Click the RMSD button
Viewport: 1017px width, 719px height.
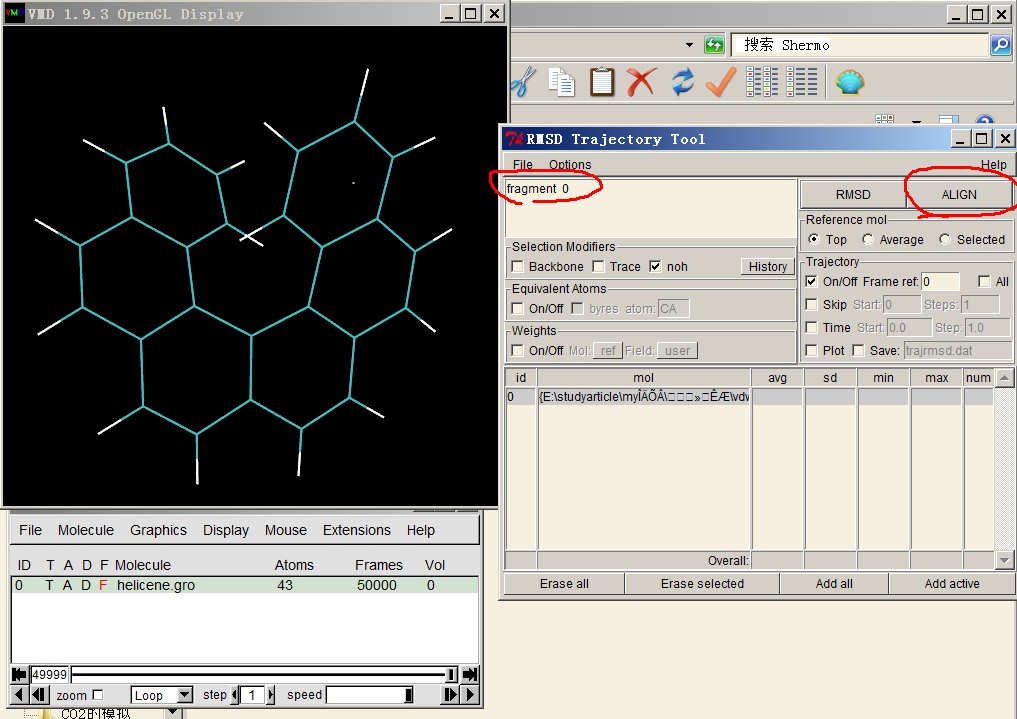[x=852, y=194]
